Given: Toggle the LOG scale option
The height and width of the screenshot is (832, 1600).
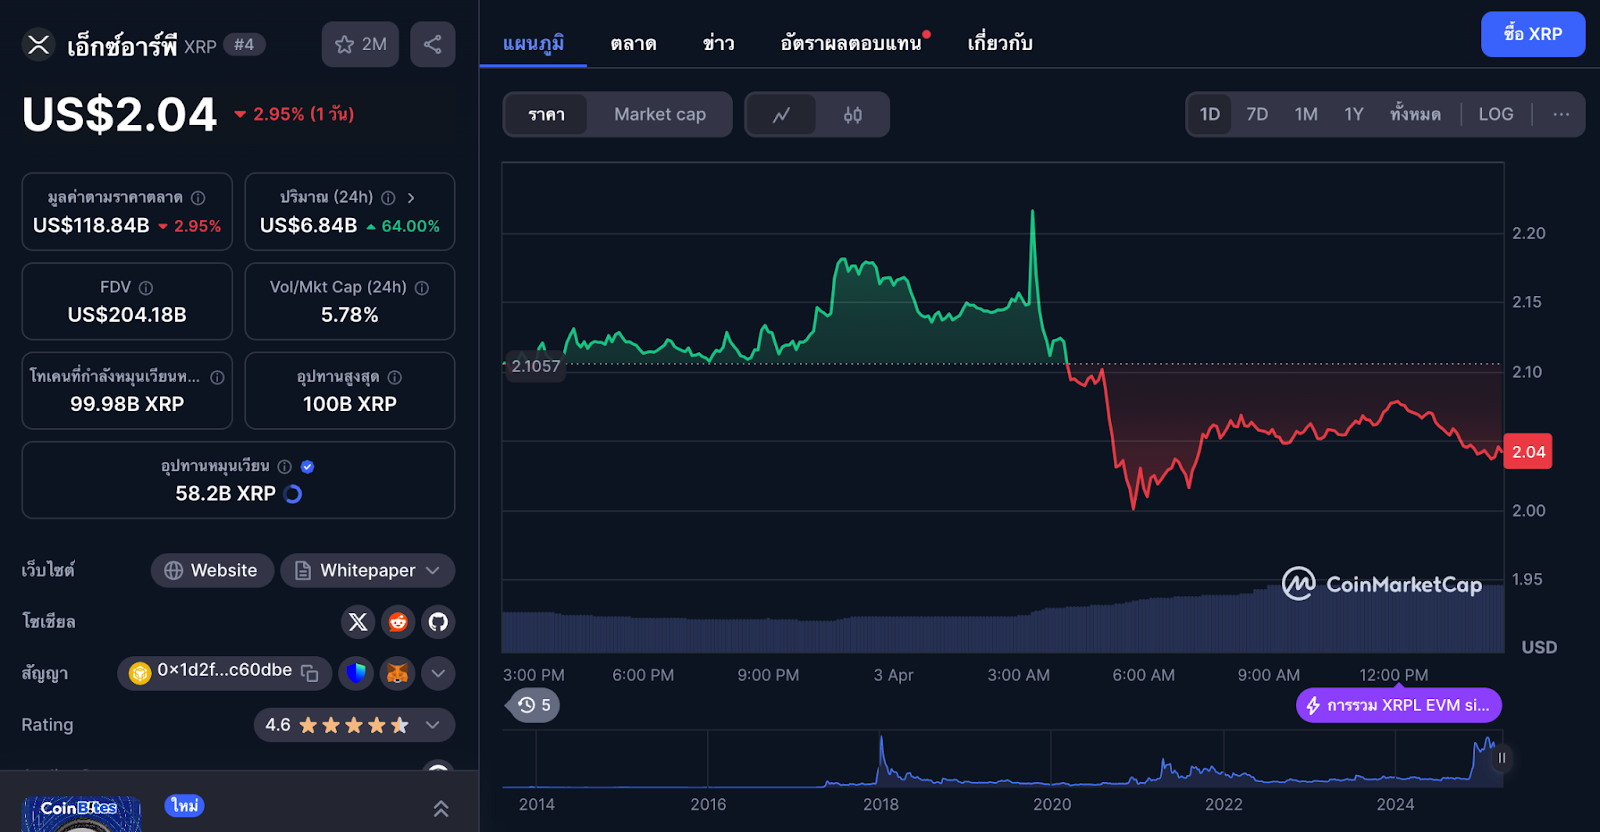Looking at the screenshot, I should (x=1495, y=114).
